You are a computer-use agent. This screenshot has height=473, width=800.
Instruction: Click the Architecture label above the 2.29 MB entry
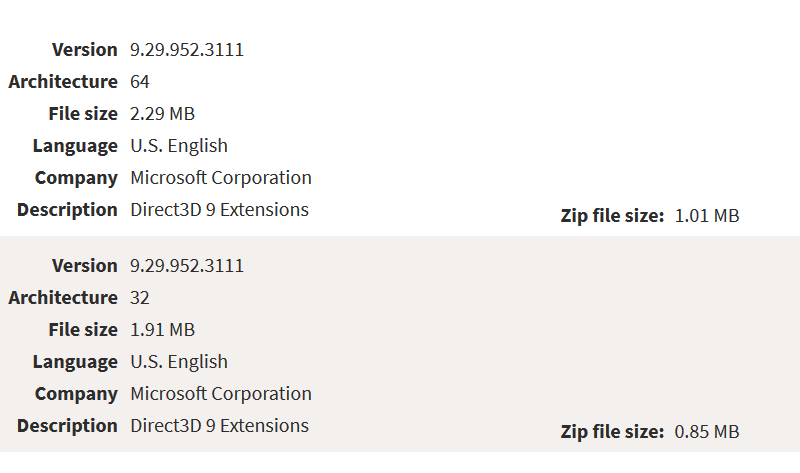point(63,82)
